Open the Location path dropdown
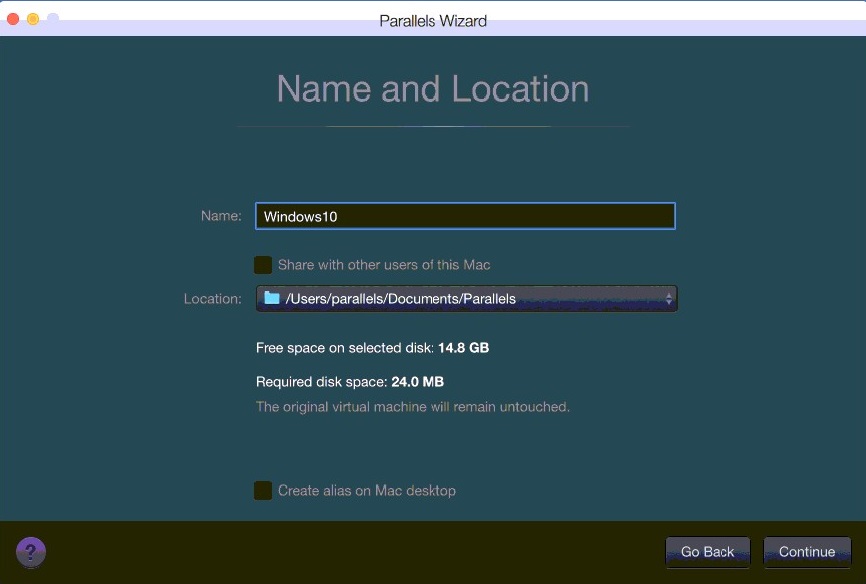 pos(466,298)
